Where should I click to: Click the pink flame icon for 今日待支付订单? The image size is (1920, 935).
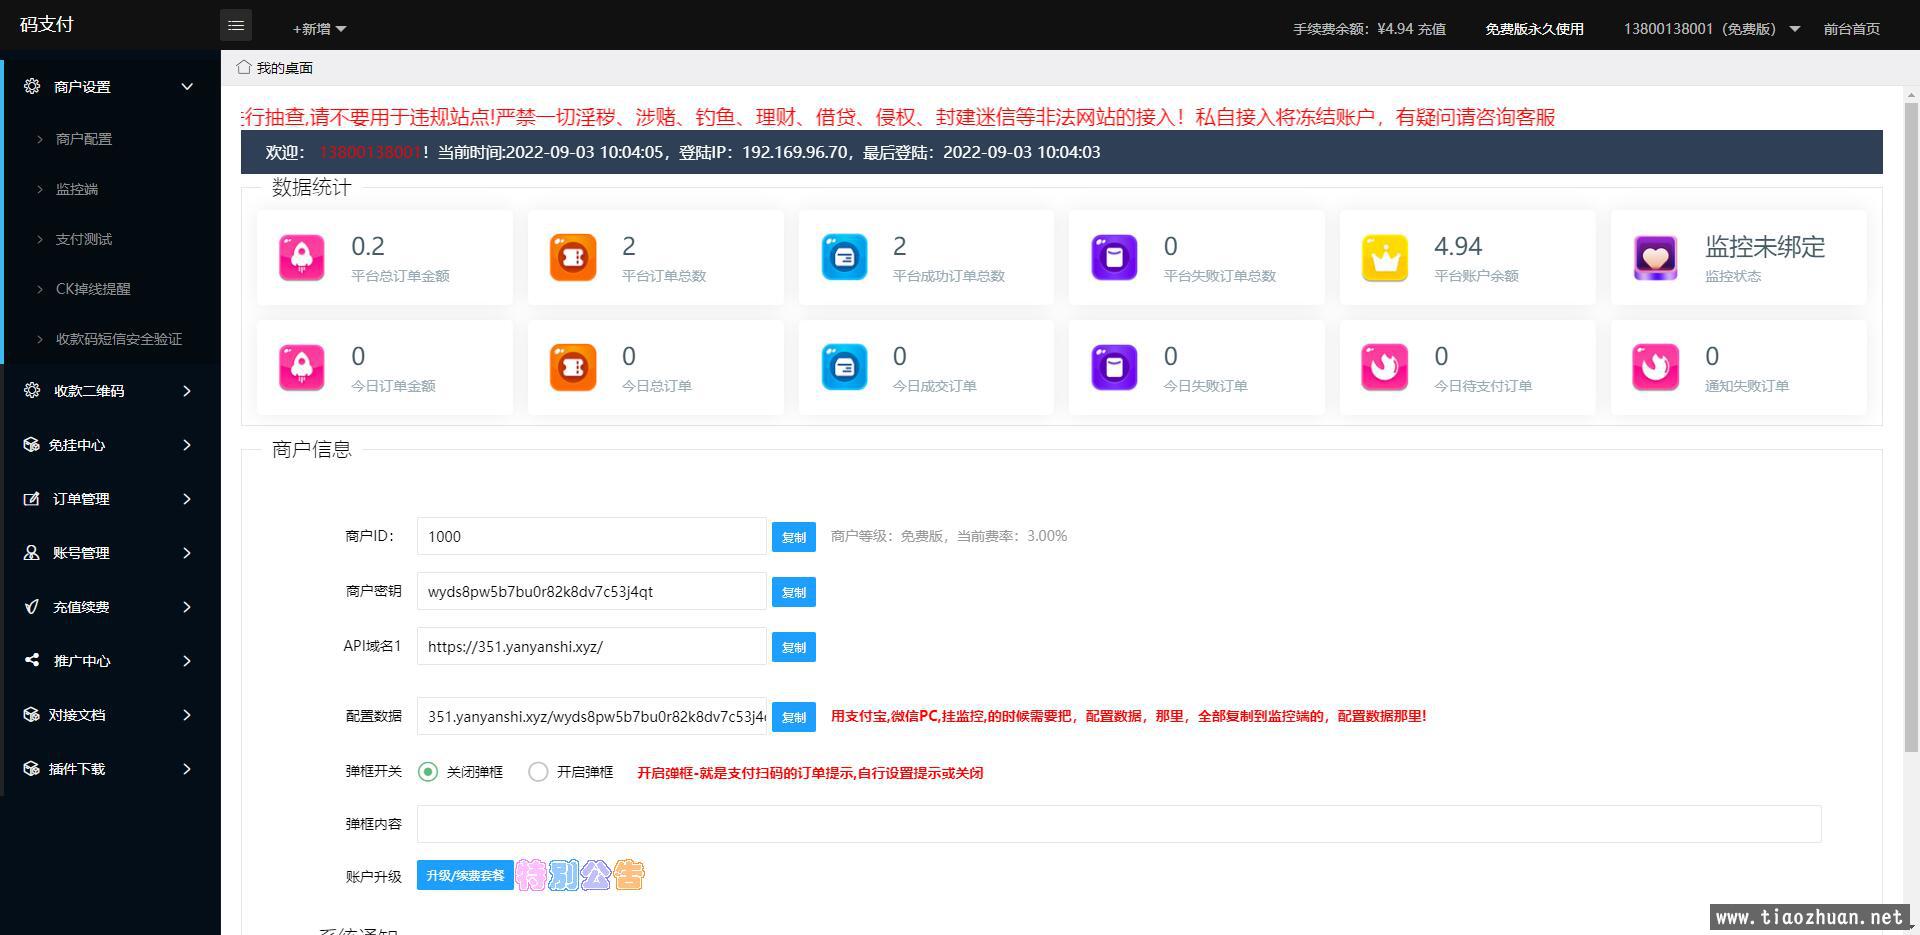pos(1385,367)
